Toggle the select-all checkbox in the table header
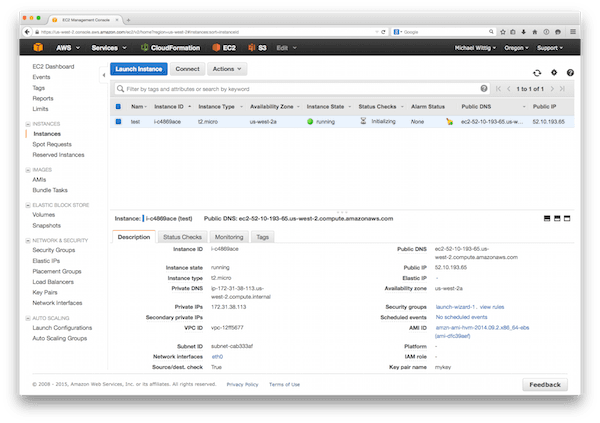This screenshot has height=423, width=600. coord(118,106)
